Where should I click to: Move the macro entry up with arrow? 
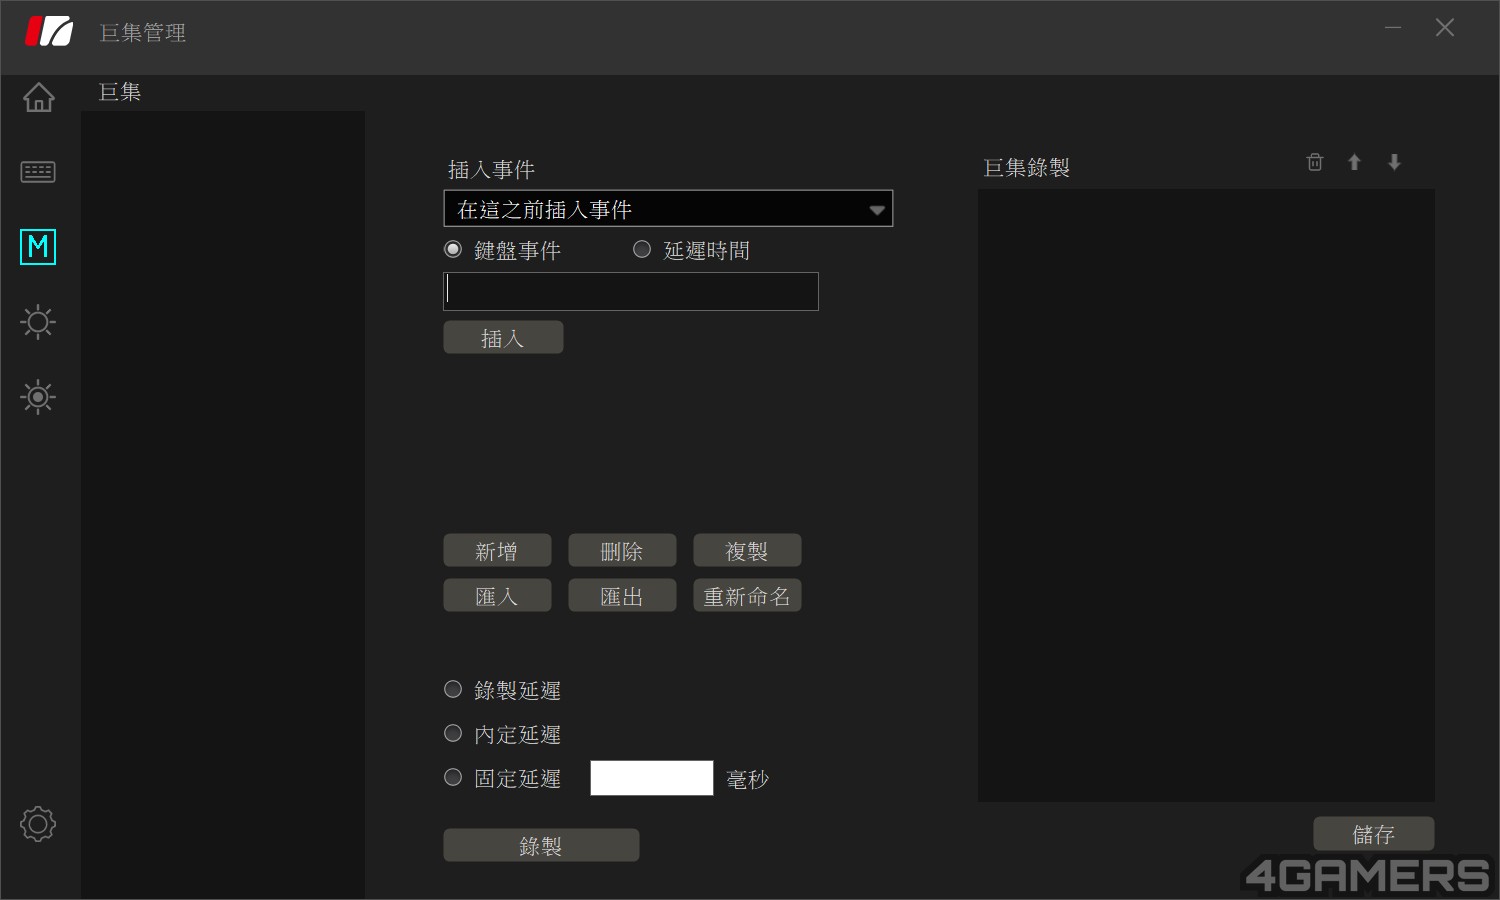[x=1354, y=162]
